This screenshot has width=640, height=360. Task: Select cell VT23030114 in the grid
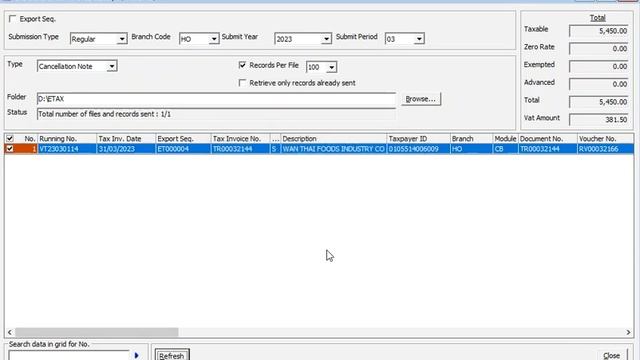tap(67, 149)
